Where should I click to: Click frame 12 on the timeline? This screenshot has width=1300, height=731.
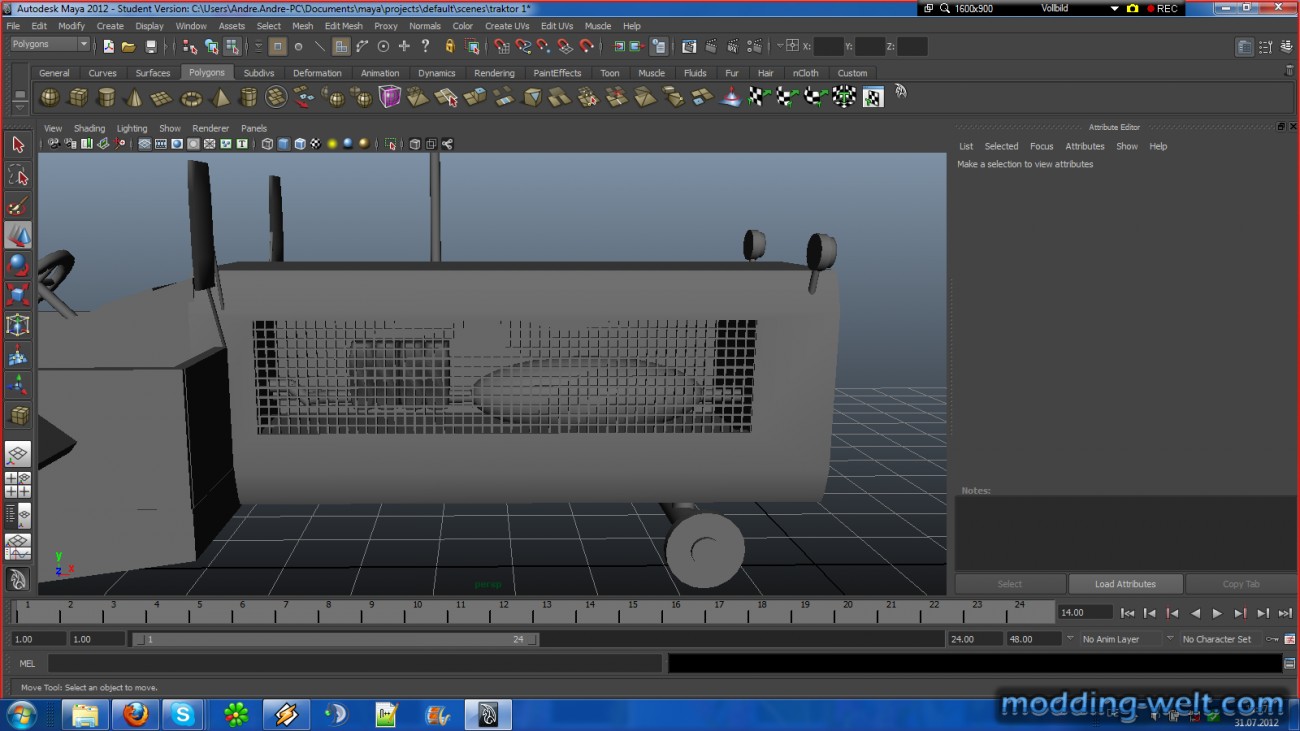(503, 610)
